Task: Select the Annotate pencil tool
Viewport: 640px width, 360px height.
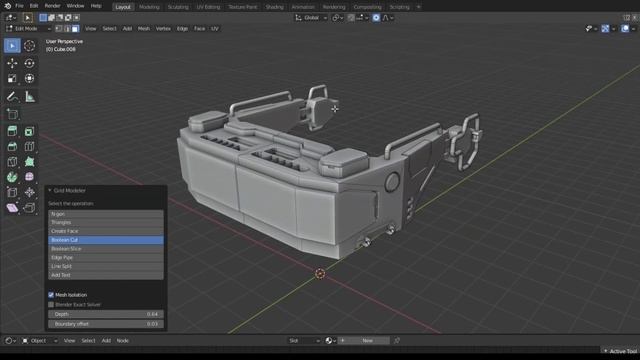Action: point(12,97)
